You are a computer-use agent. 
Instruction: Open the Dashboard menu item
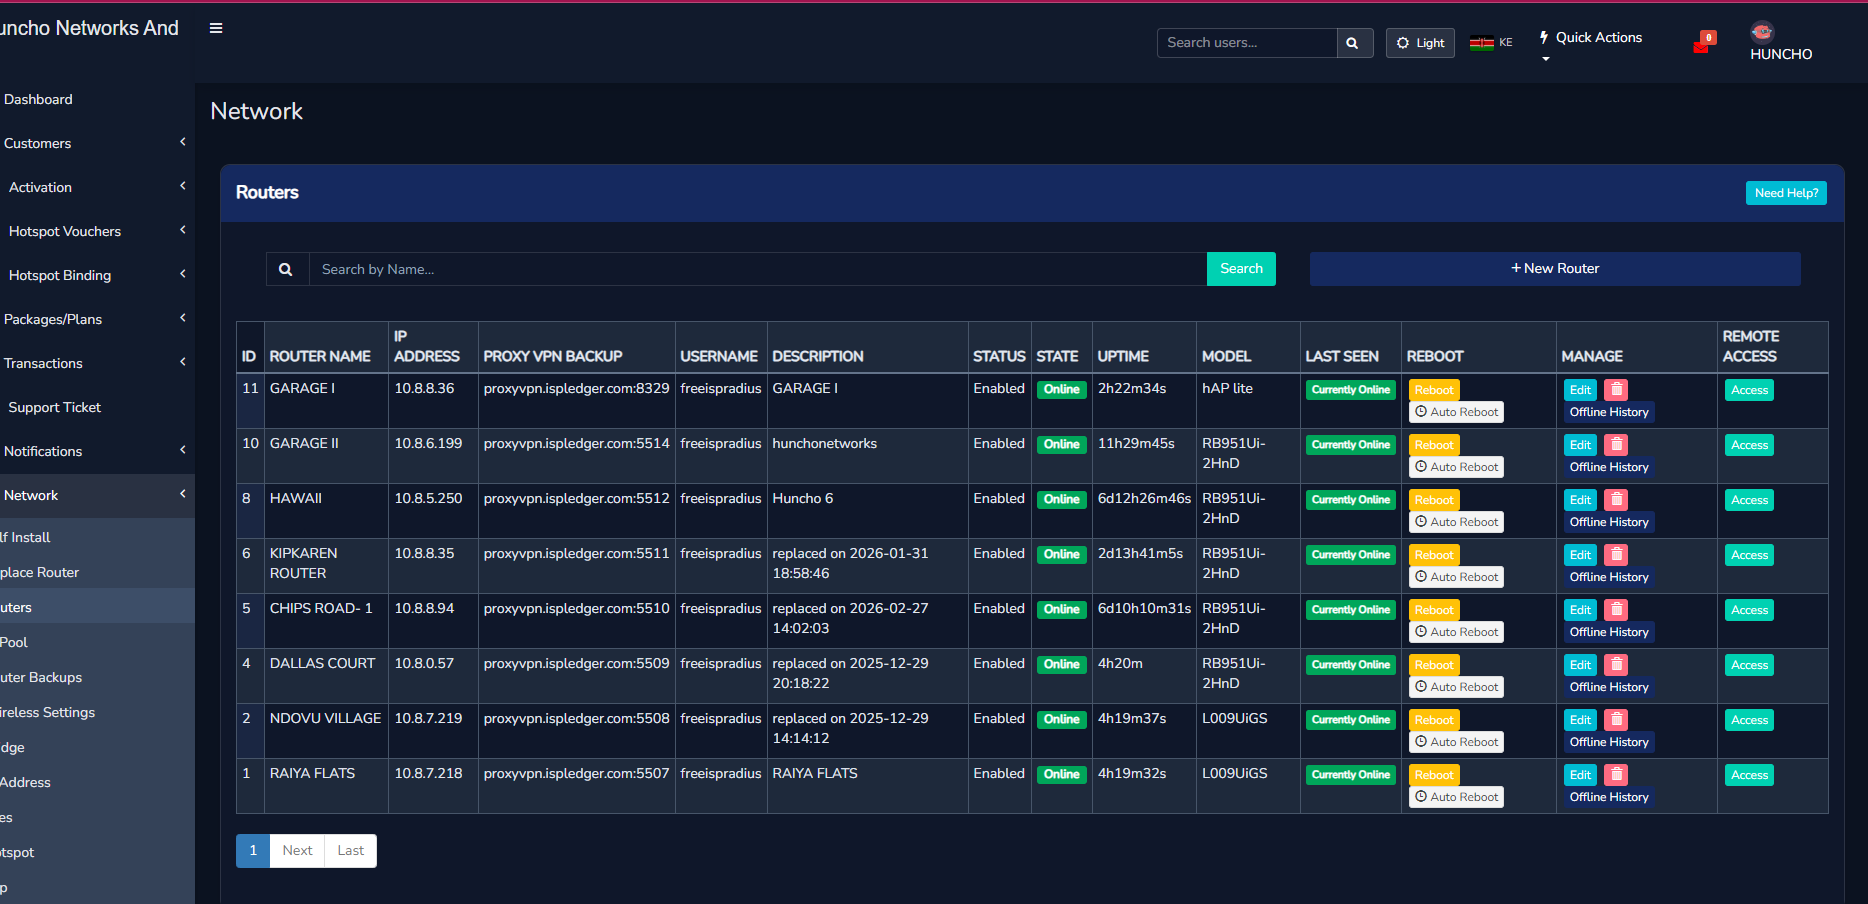(38, 99)
